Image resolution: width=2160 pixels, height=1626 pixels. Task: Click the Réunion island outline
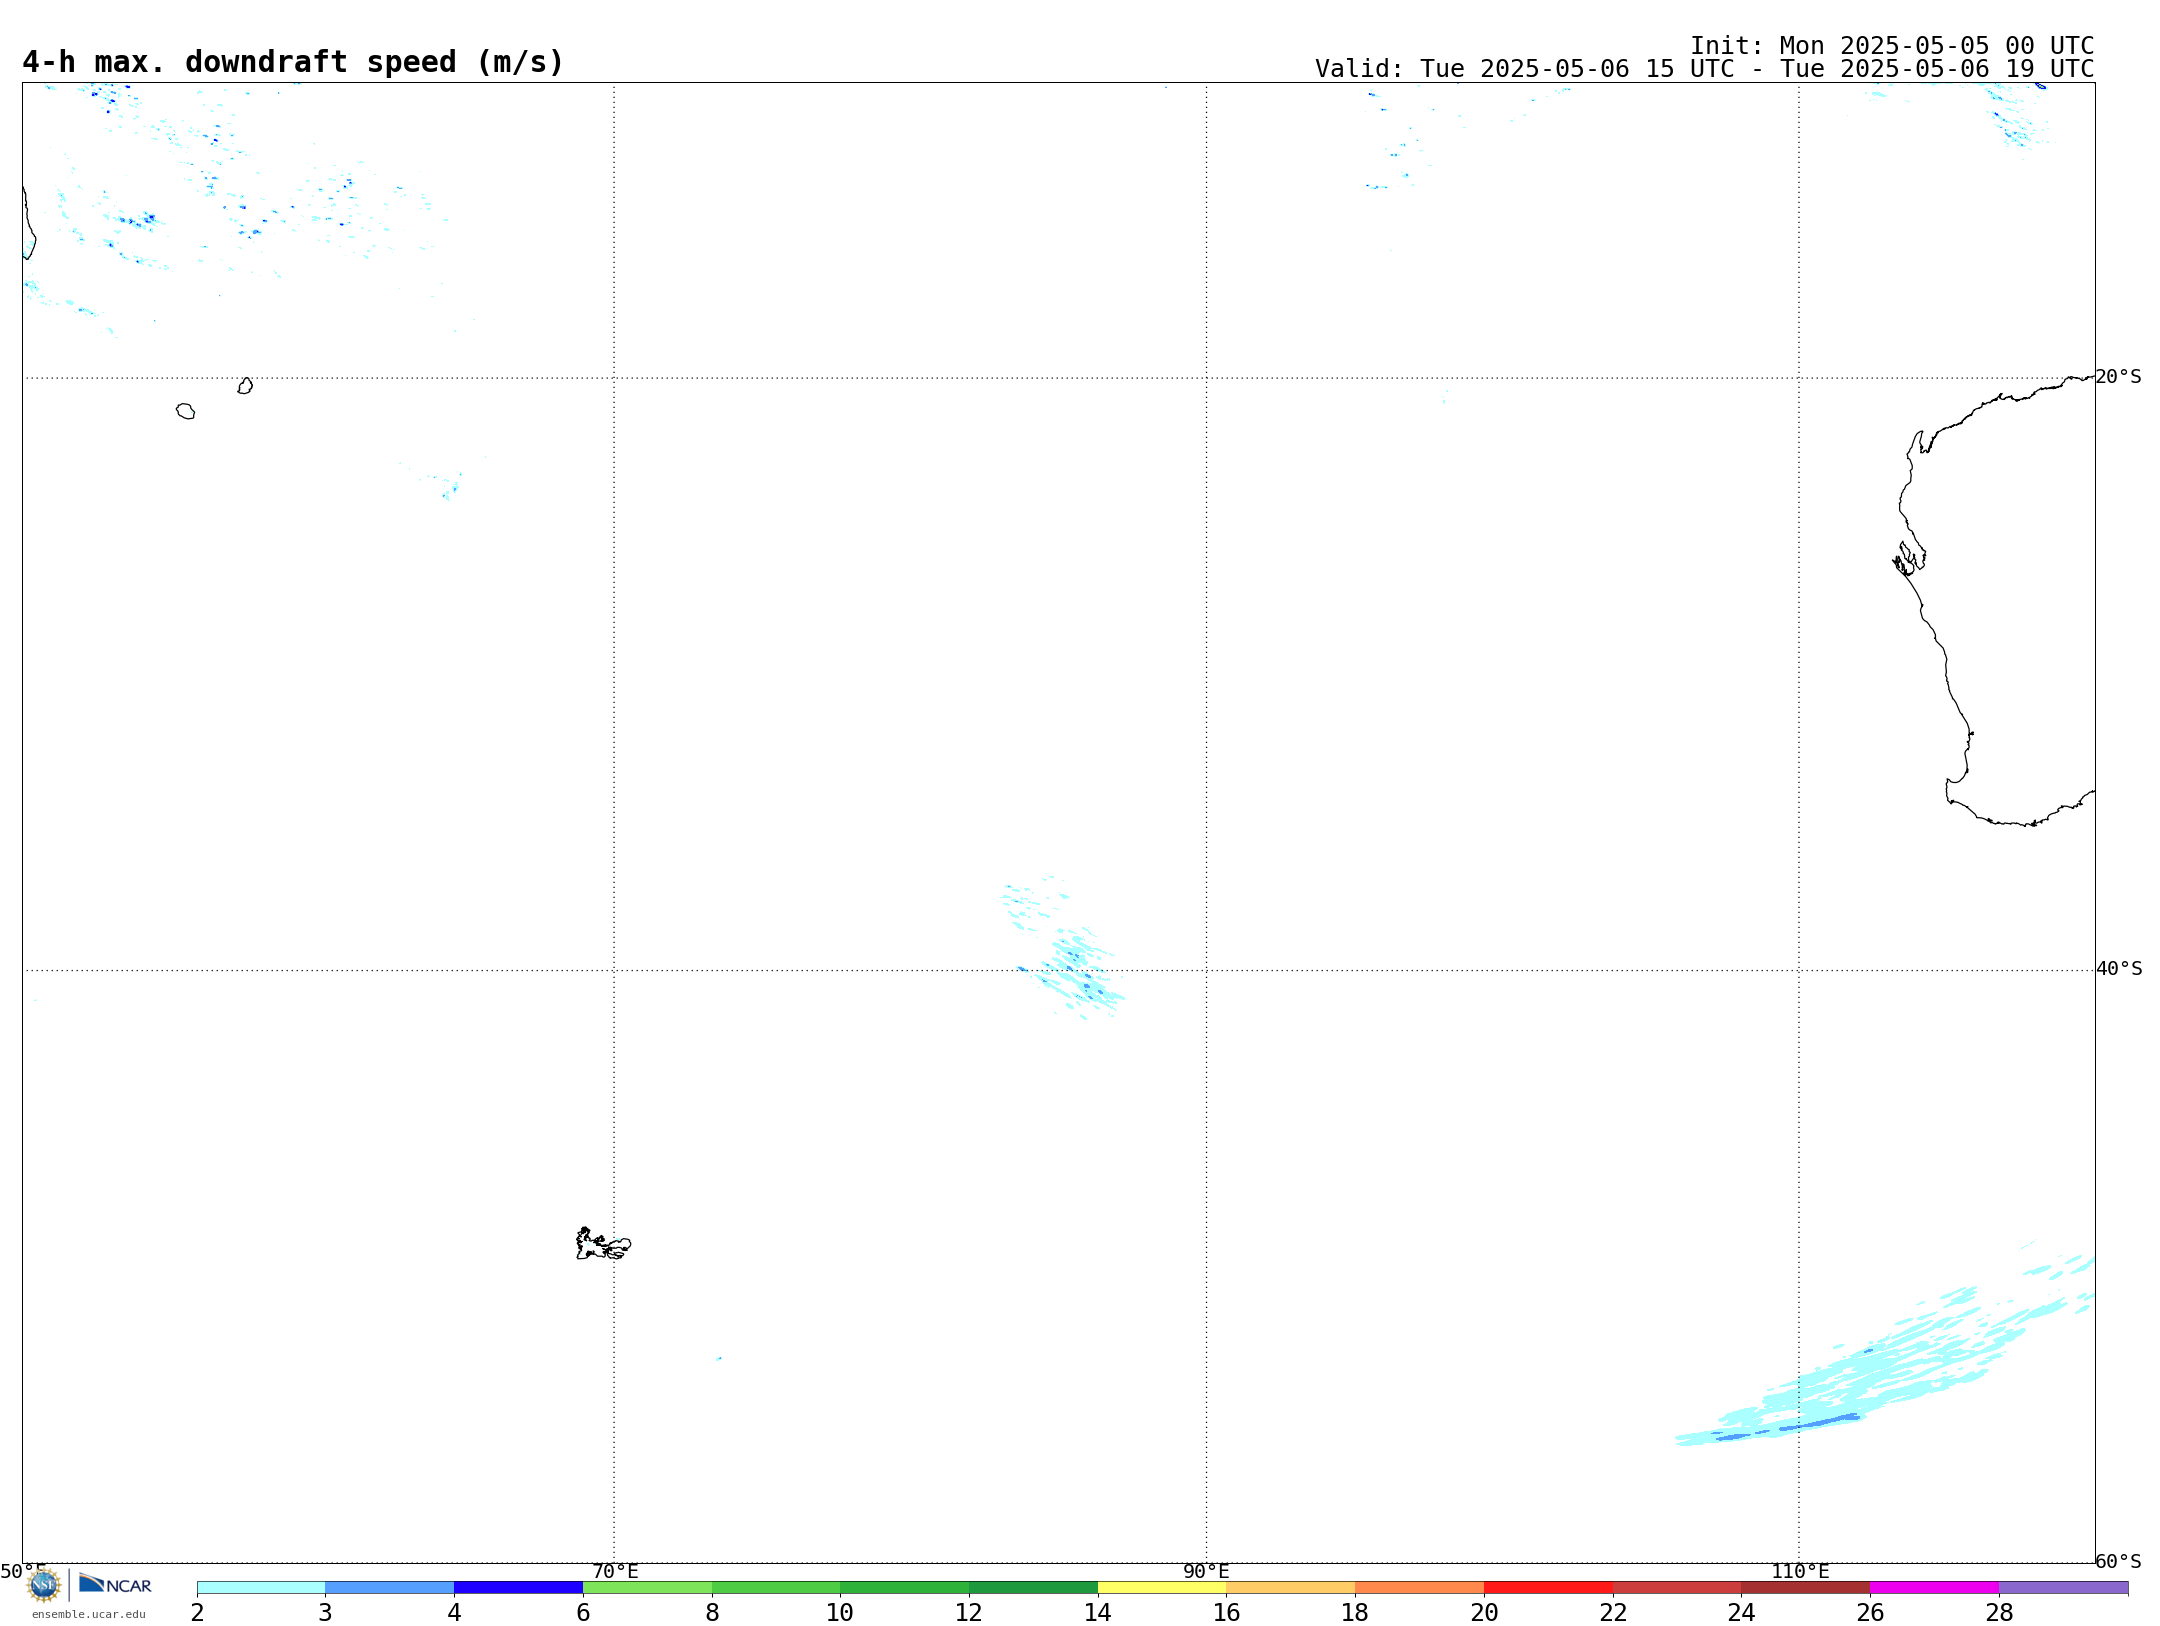point(185,411)
